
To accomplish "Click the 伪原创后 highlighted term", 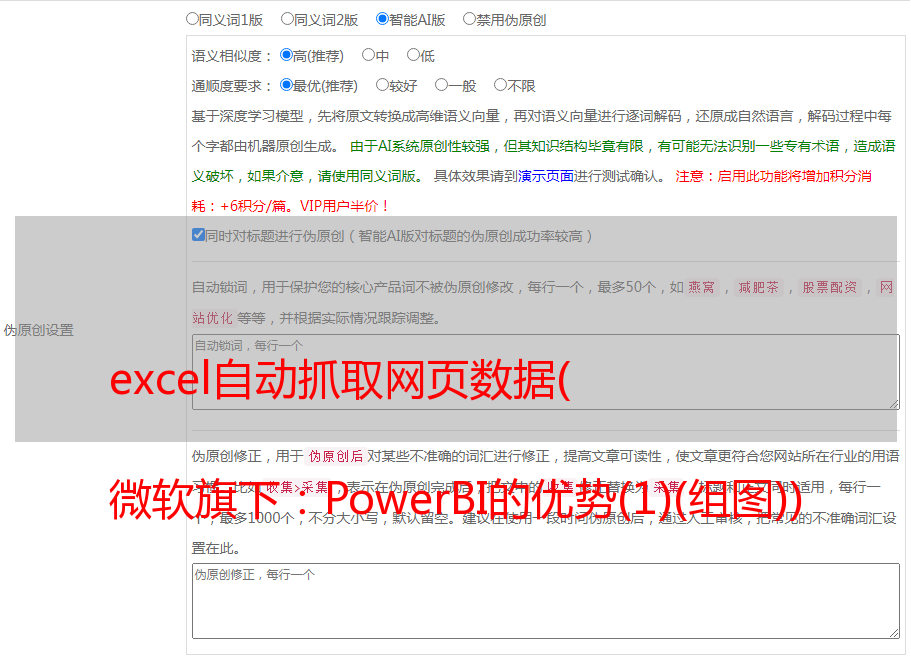I will coord(336,456).
